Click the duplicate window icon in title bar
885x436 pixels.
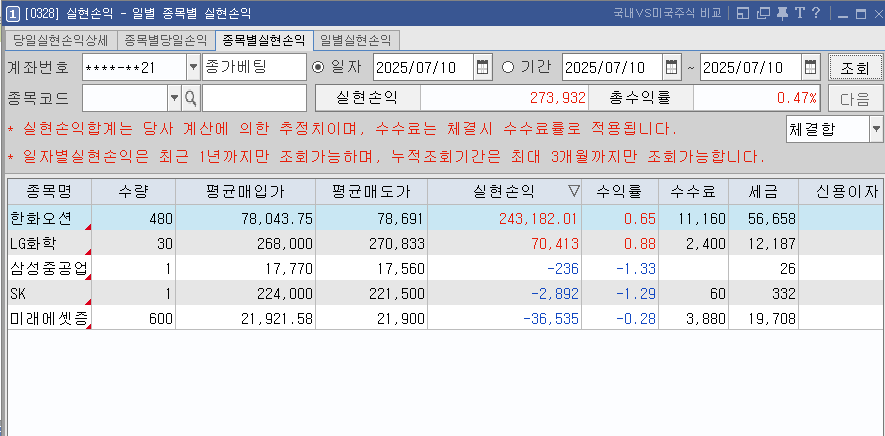click(763, 13)
